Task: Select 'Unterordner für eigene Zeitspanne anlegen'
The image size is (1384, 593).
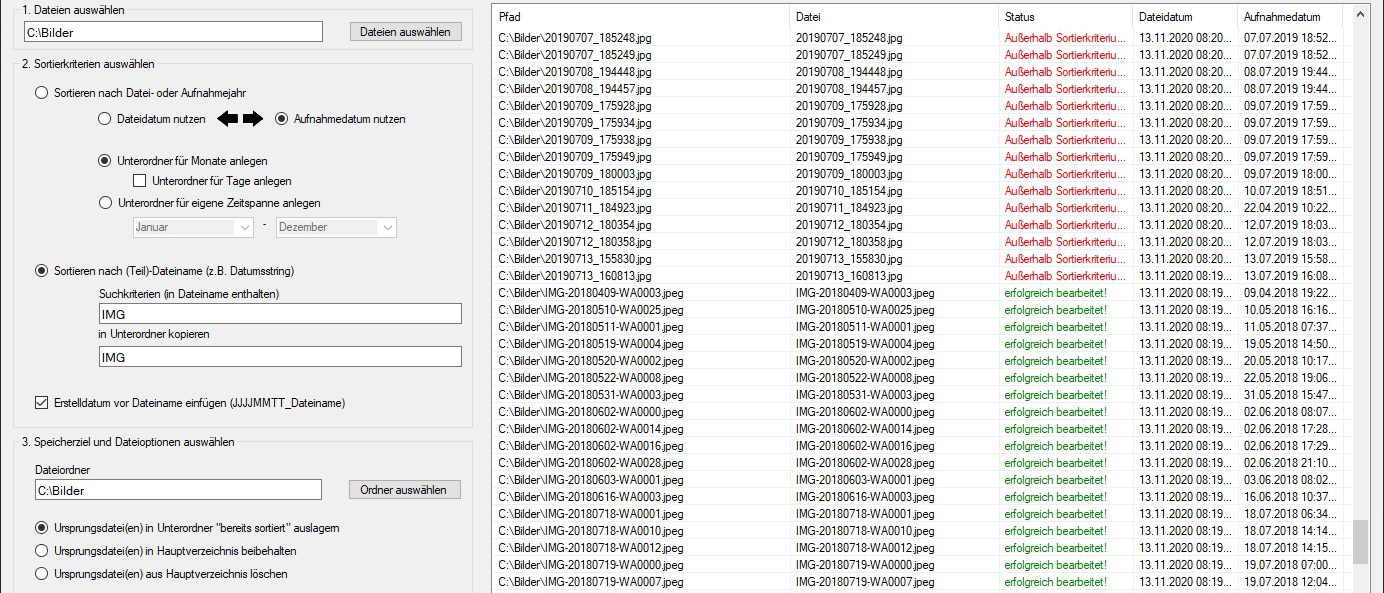Action: 105,203
